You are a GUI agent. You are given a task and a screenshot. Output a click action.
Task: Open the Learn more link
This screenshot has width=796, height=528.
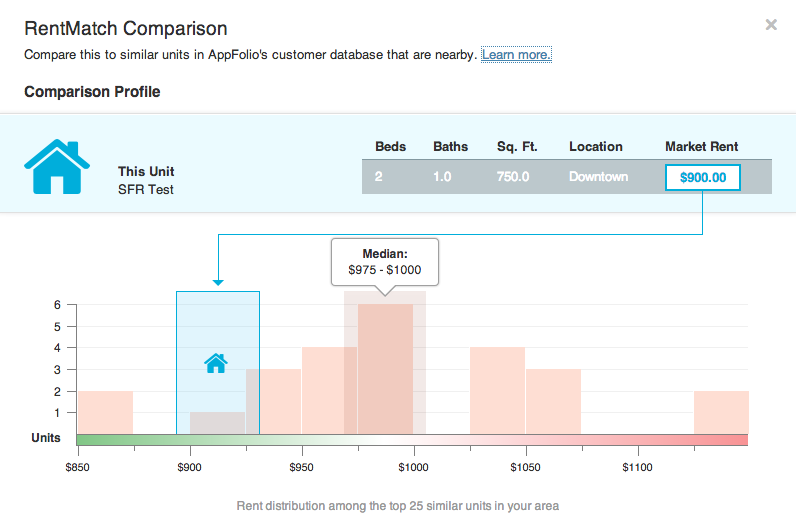coord(516,55)
